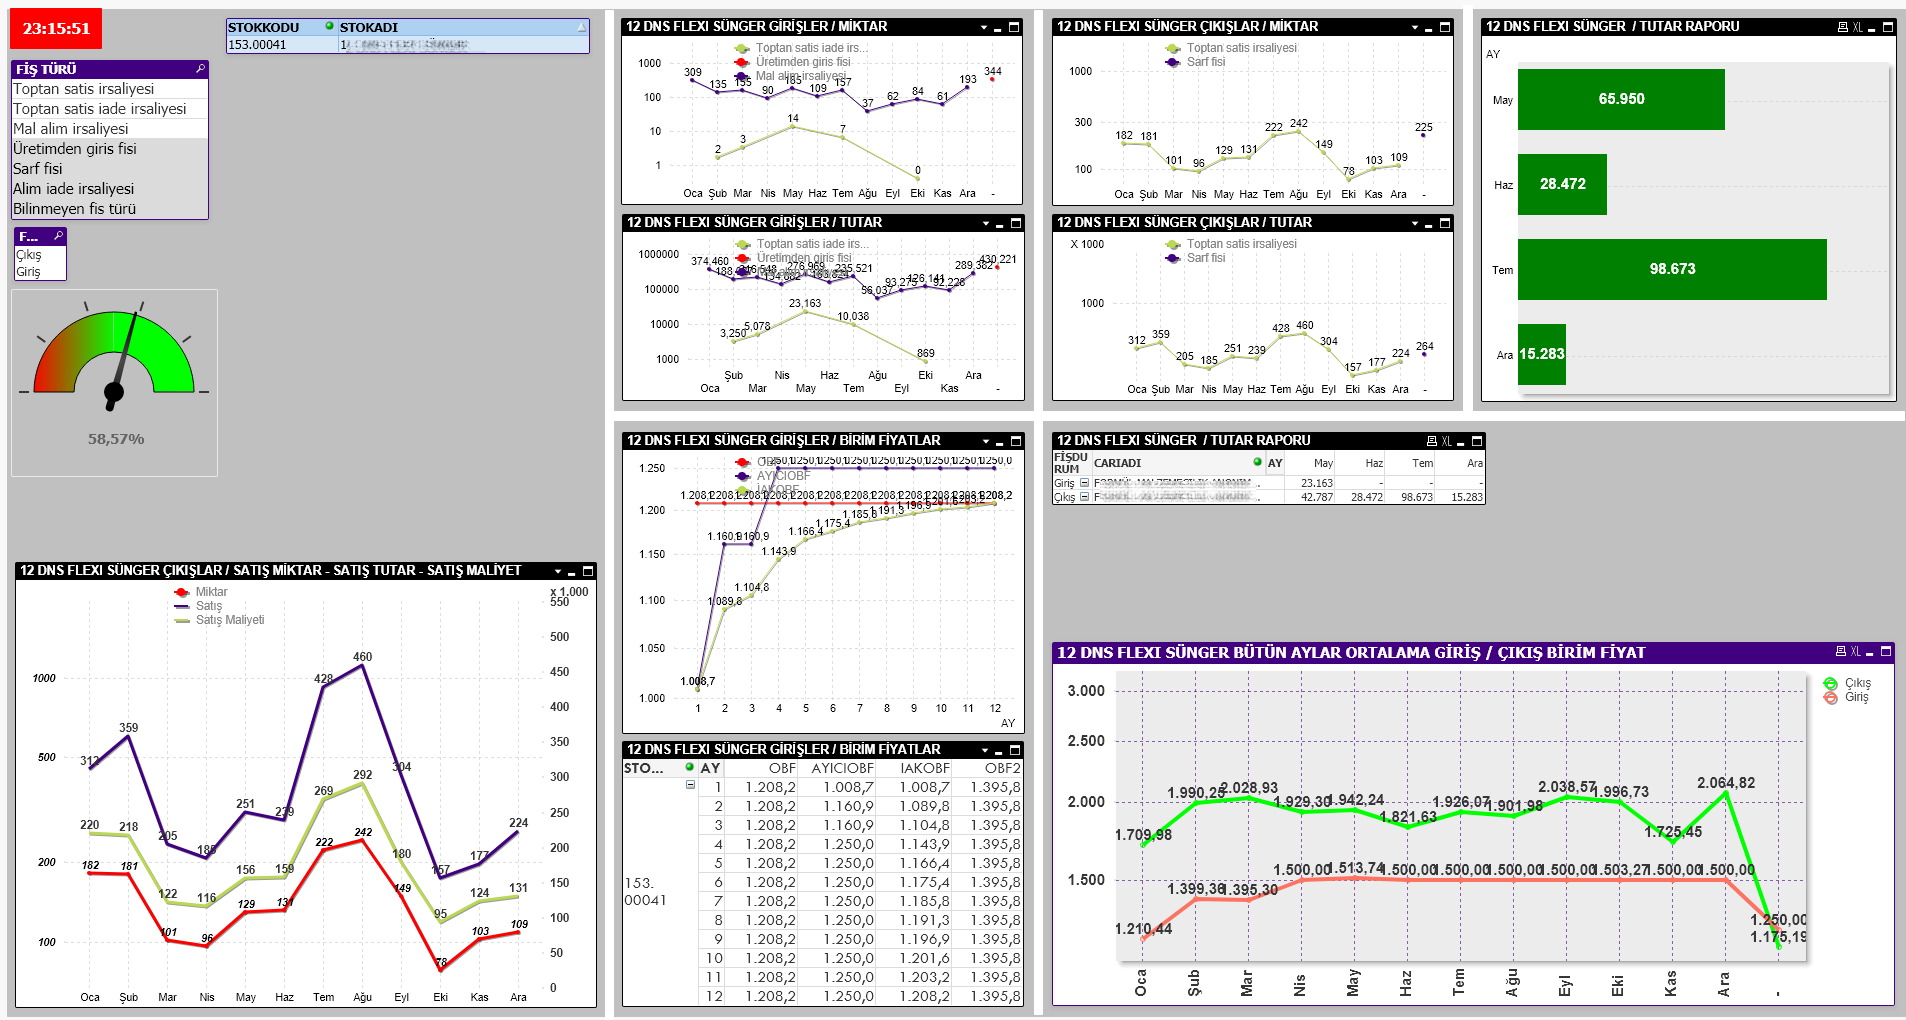Select Sarf fisi in the FİŞ TÜRÜ list
Viewport: 1906px width, 1020px height.
[38, 169]
